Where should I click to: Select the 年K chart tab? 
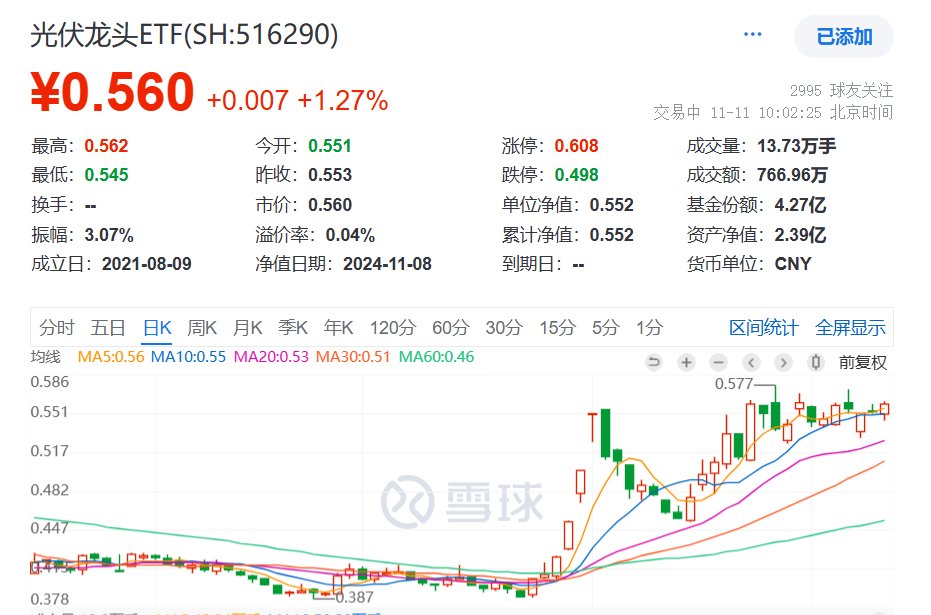338,328
